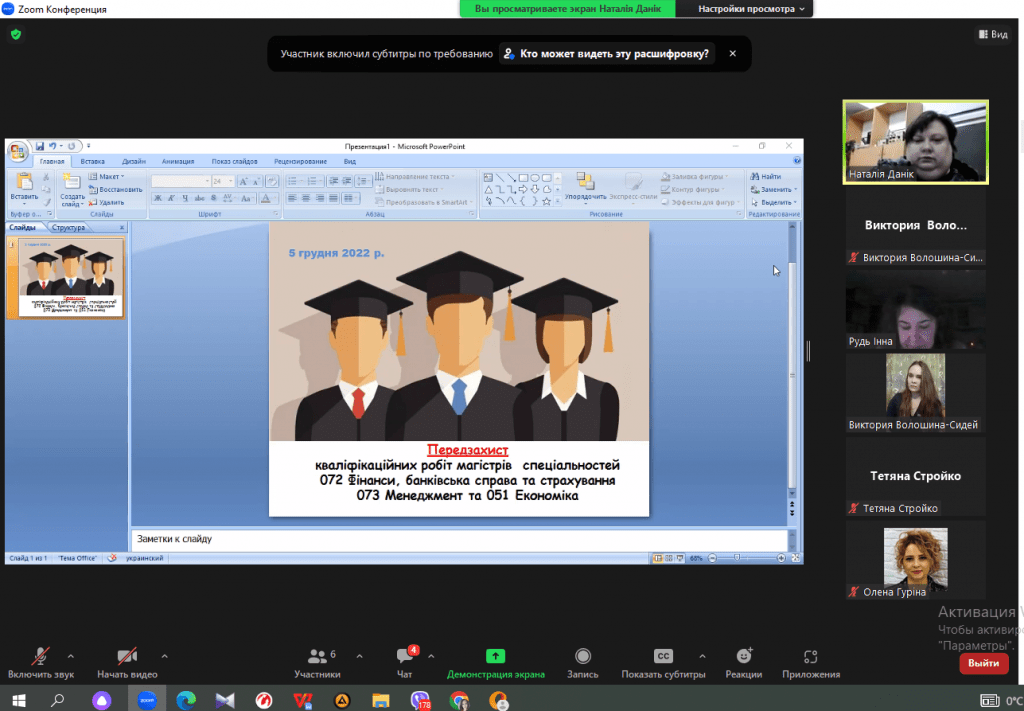
Task: Open Приложения apps panel
Action: [810, 662]
